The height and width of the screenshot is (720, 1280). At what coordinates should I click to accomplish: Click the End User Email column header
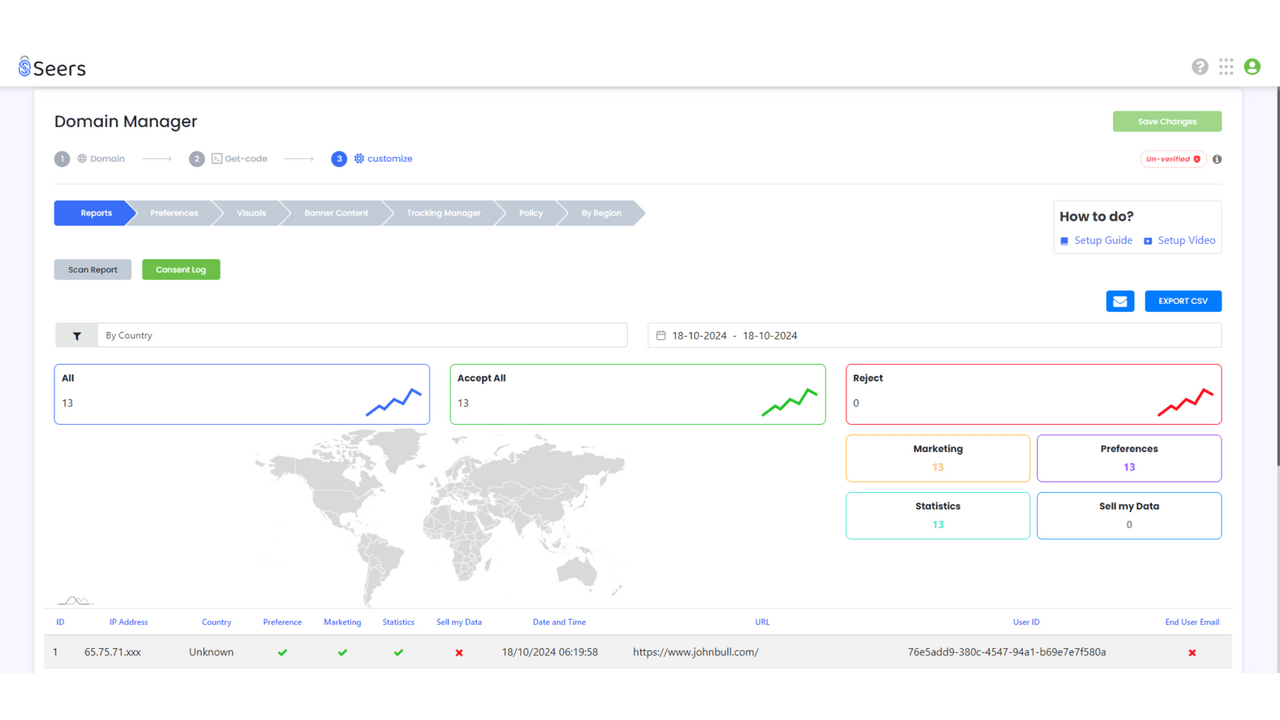pyautogui.click(x=1192, y=622)
